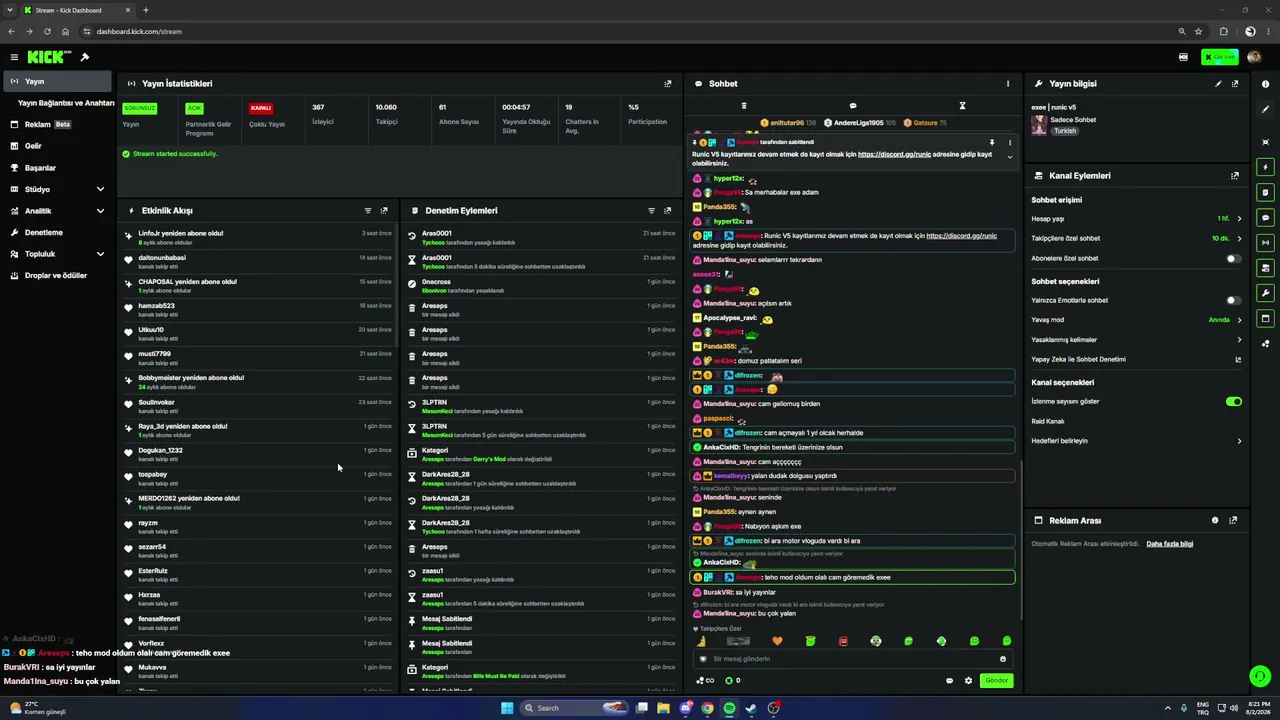Viewport: 1280px width, 720px height.
Task: Click the lightning bolt icon in the right sidebar
Action: tap(1265, 167)
